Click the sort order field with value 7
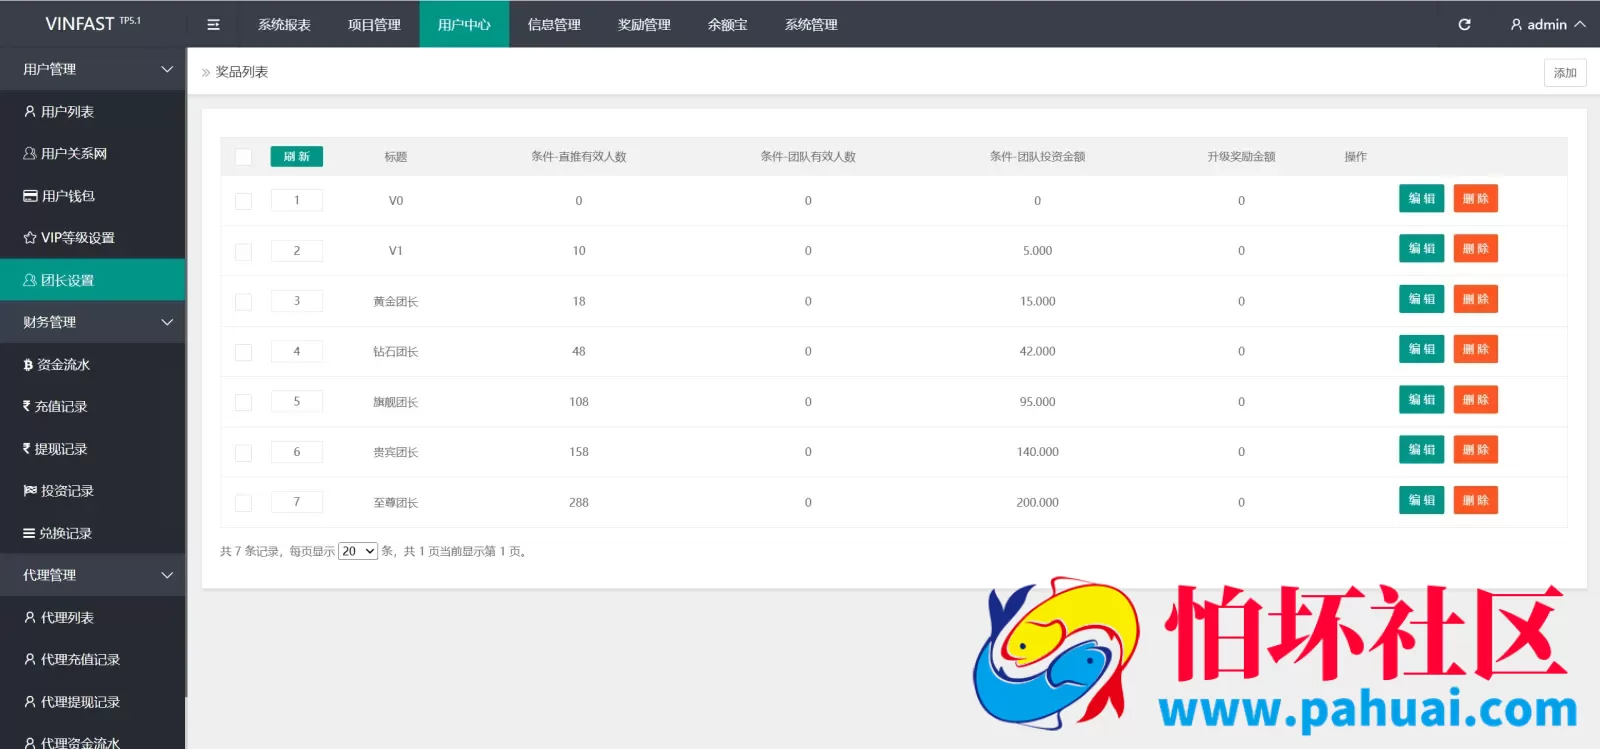 point(297,502)
